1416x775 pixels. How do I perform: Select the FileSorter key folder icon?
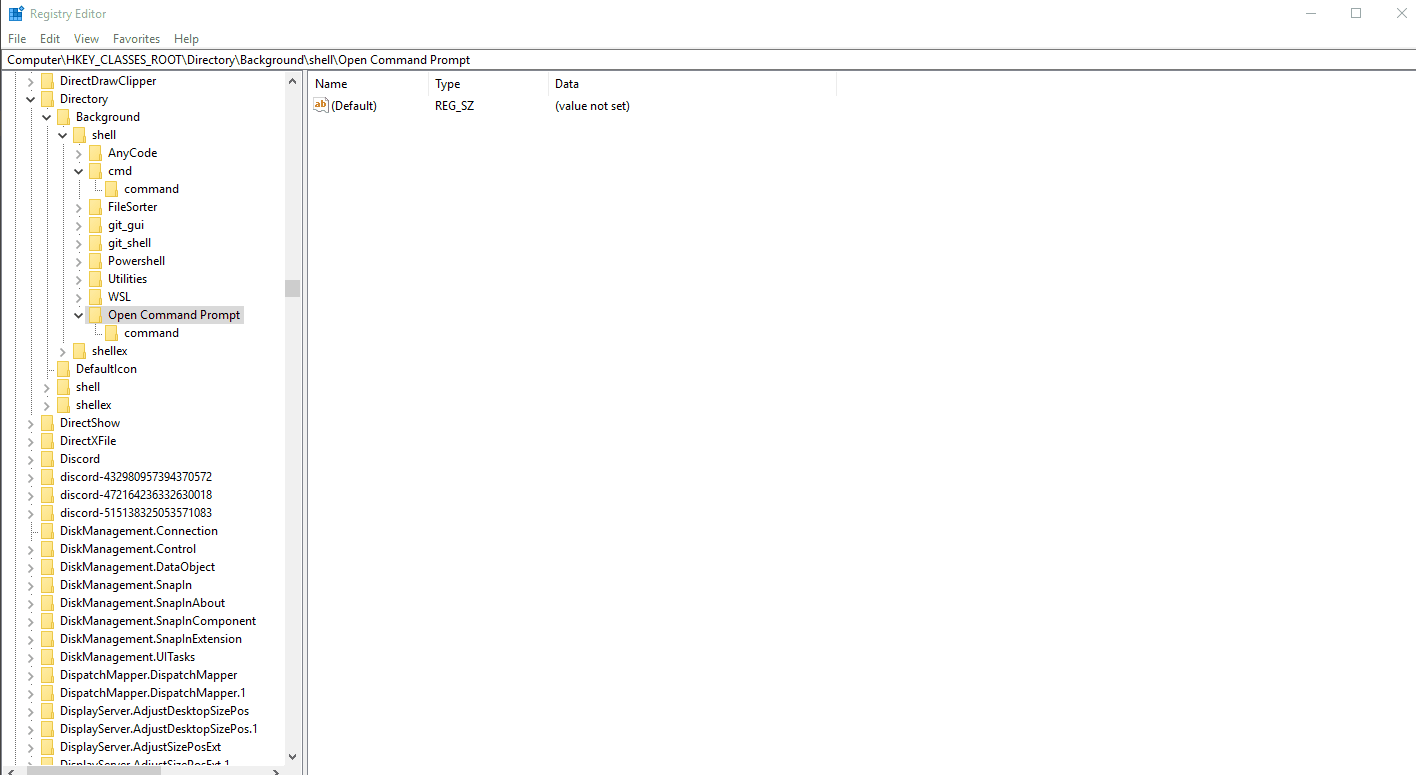[x=95, y=206]
